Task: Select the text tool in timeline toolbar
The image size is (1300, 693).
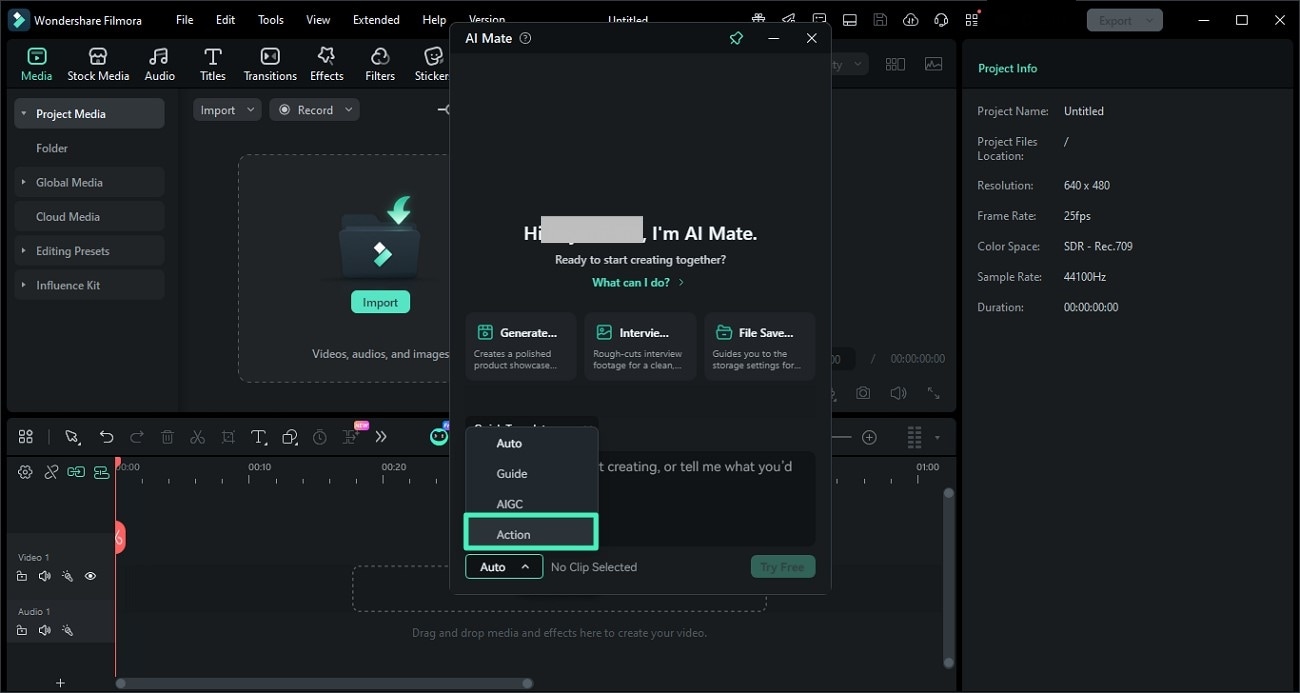Action: [x=259, y=437]
